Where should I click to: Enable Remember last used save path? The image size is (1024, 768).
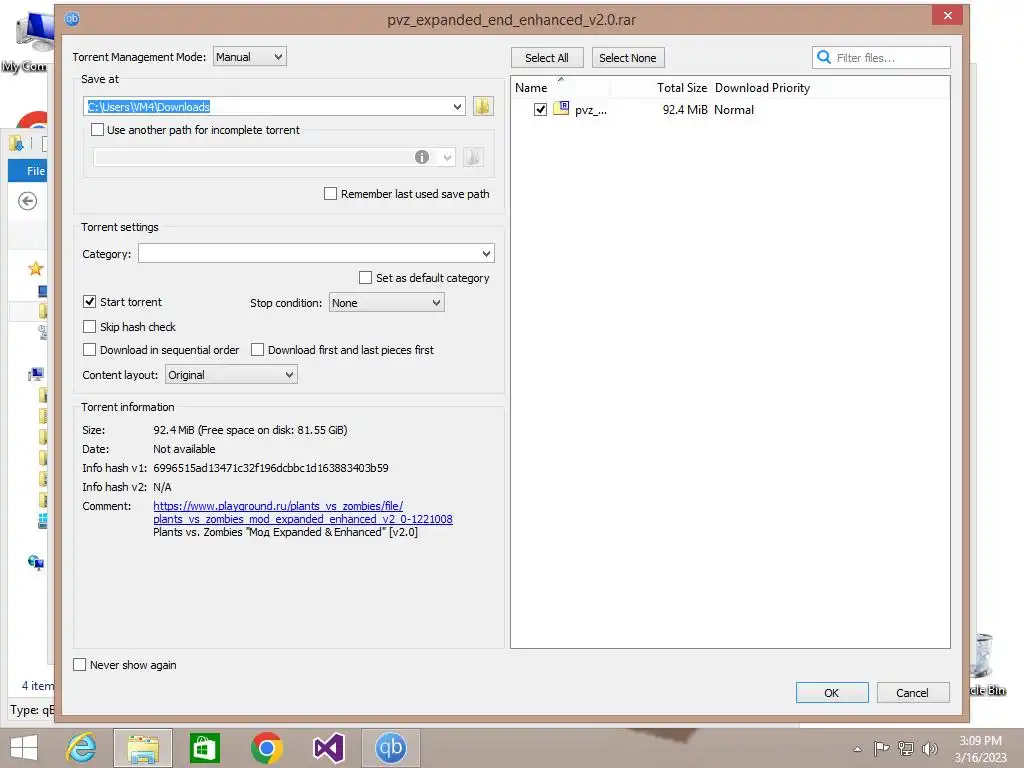coord(330,193)
